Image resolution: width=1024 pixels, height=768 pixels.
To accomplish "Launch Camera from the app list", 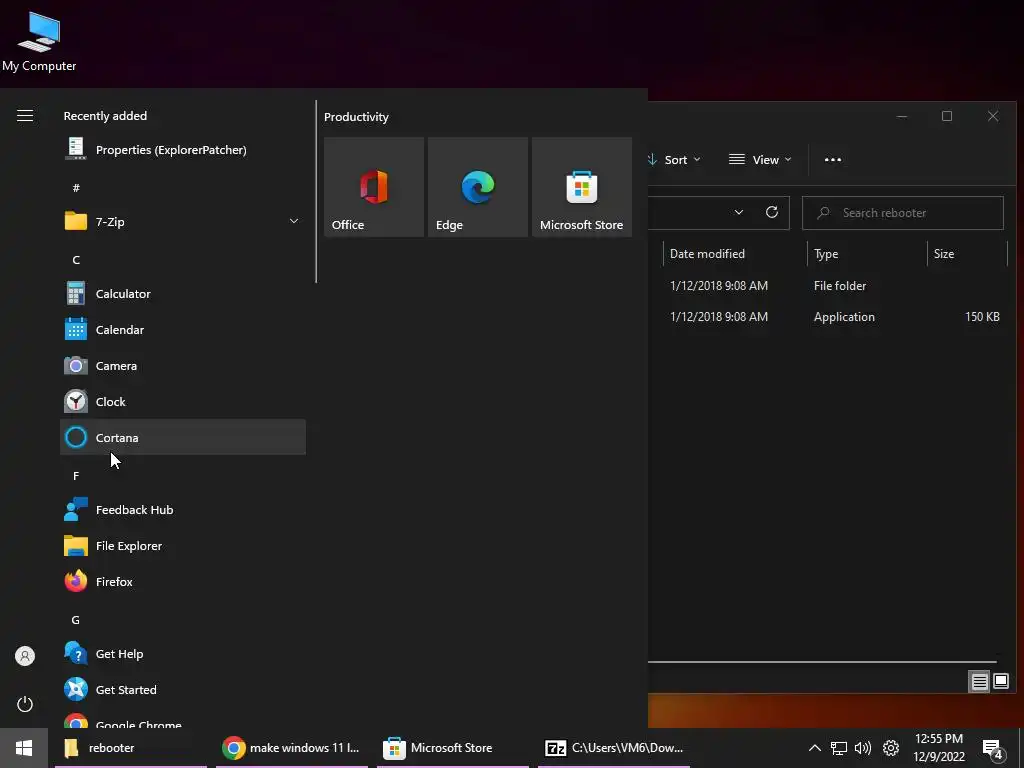I will (x=183, y=366).
